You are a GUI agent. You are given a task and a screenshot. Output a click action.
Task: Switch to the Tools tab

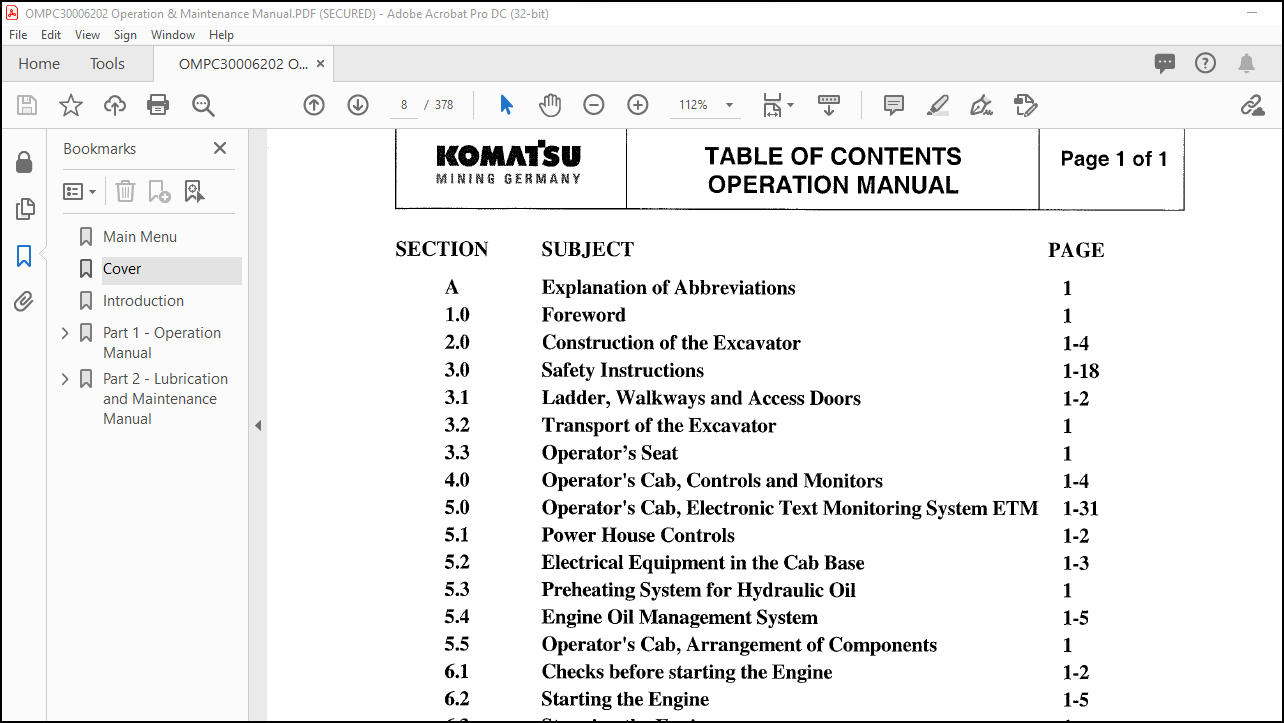coord(108,63)
